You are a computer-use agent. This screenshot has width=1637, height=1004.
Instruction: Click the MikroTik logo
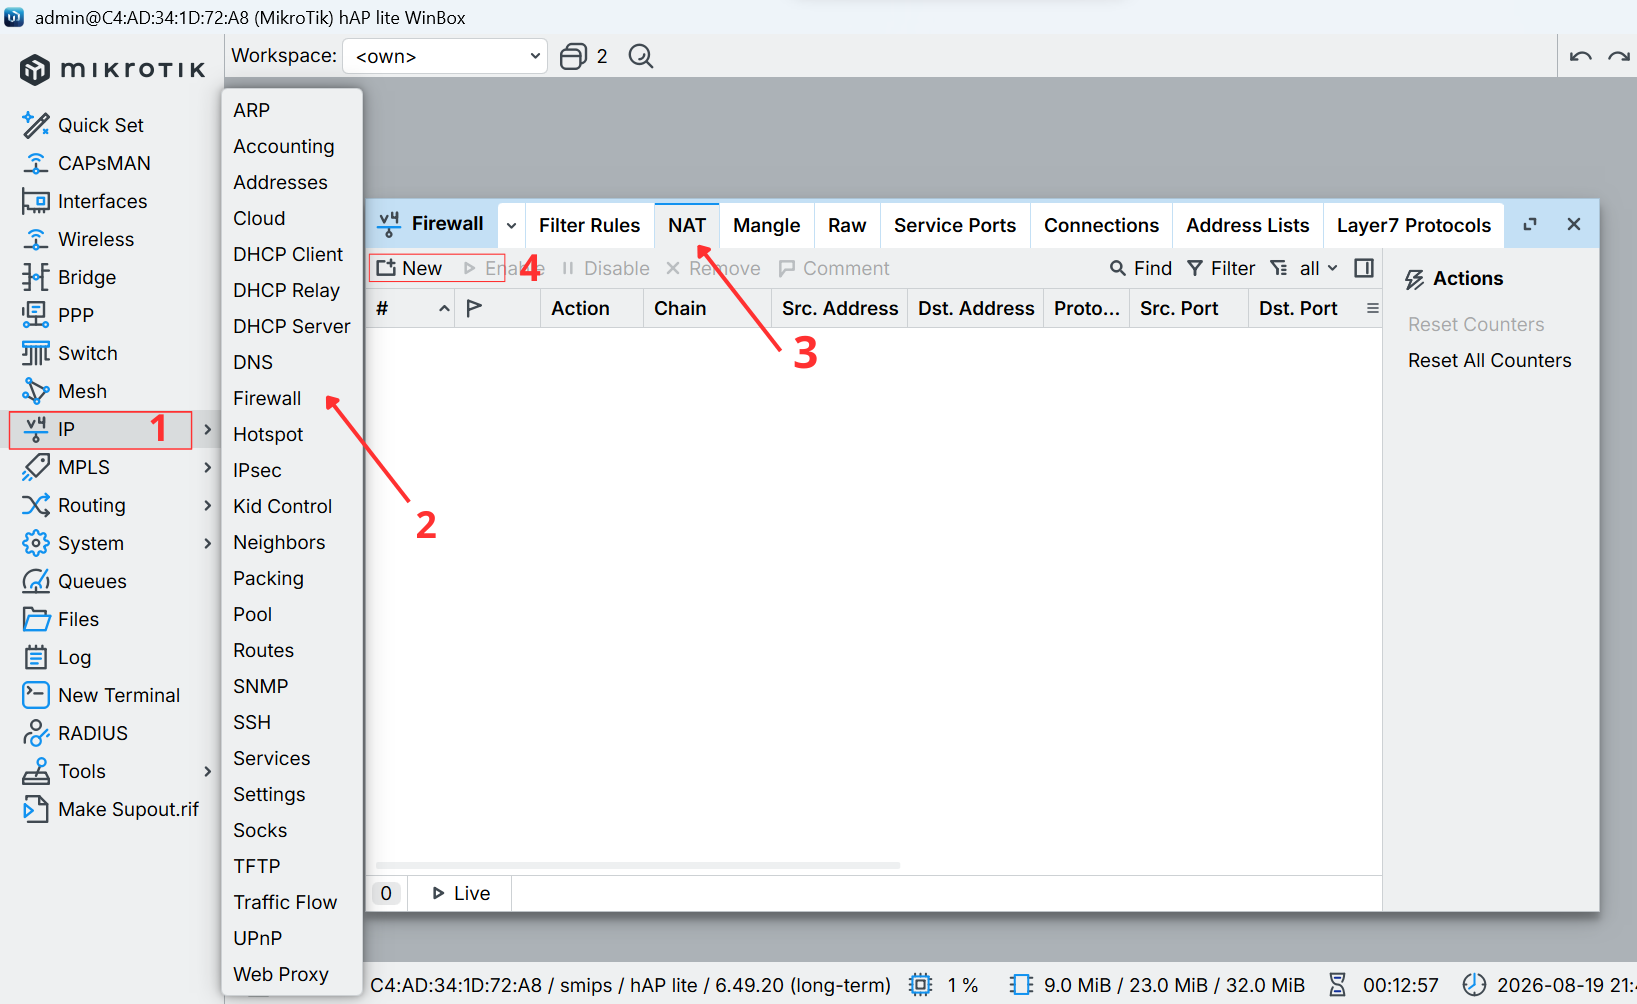coord(113,69)
